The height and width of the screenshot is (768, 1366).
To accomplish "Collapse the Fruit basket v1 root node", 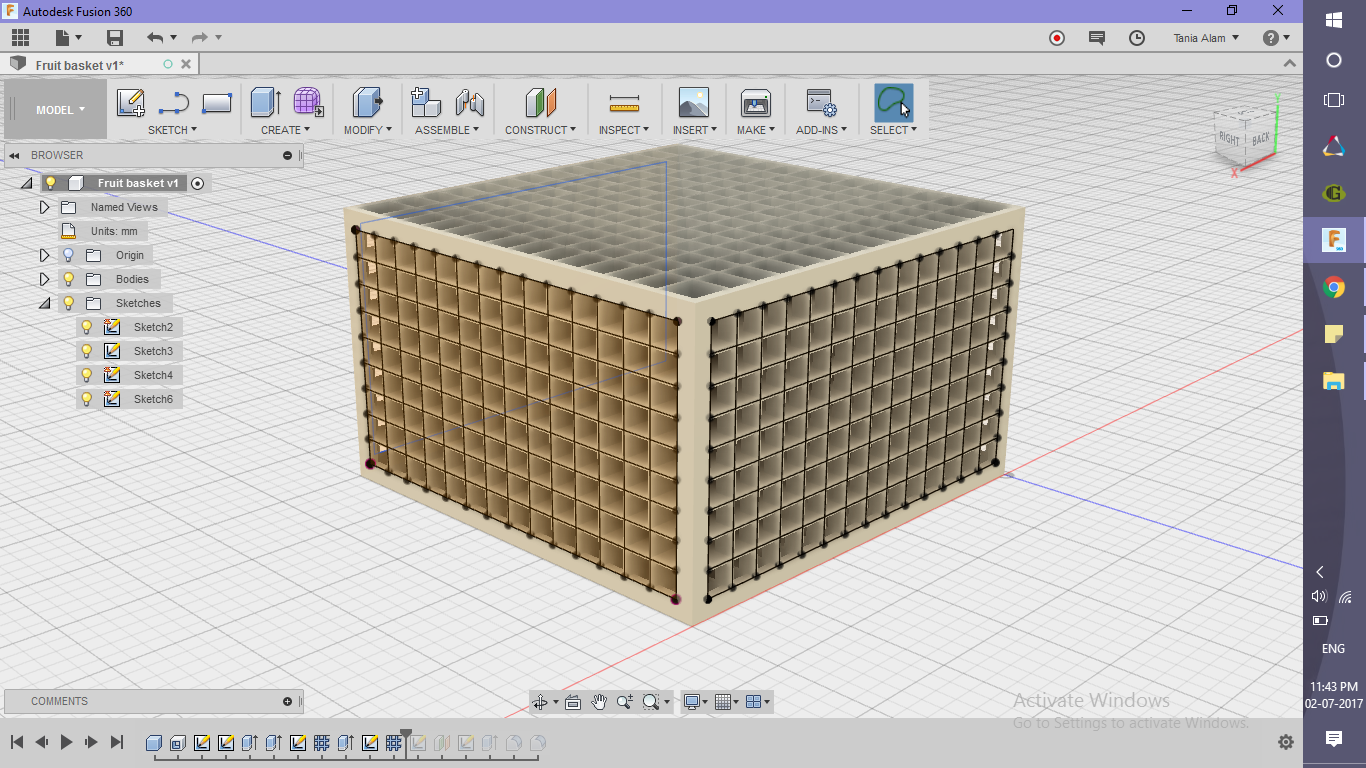I will [x=26, y=183].
